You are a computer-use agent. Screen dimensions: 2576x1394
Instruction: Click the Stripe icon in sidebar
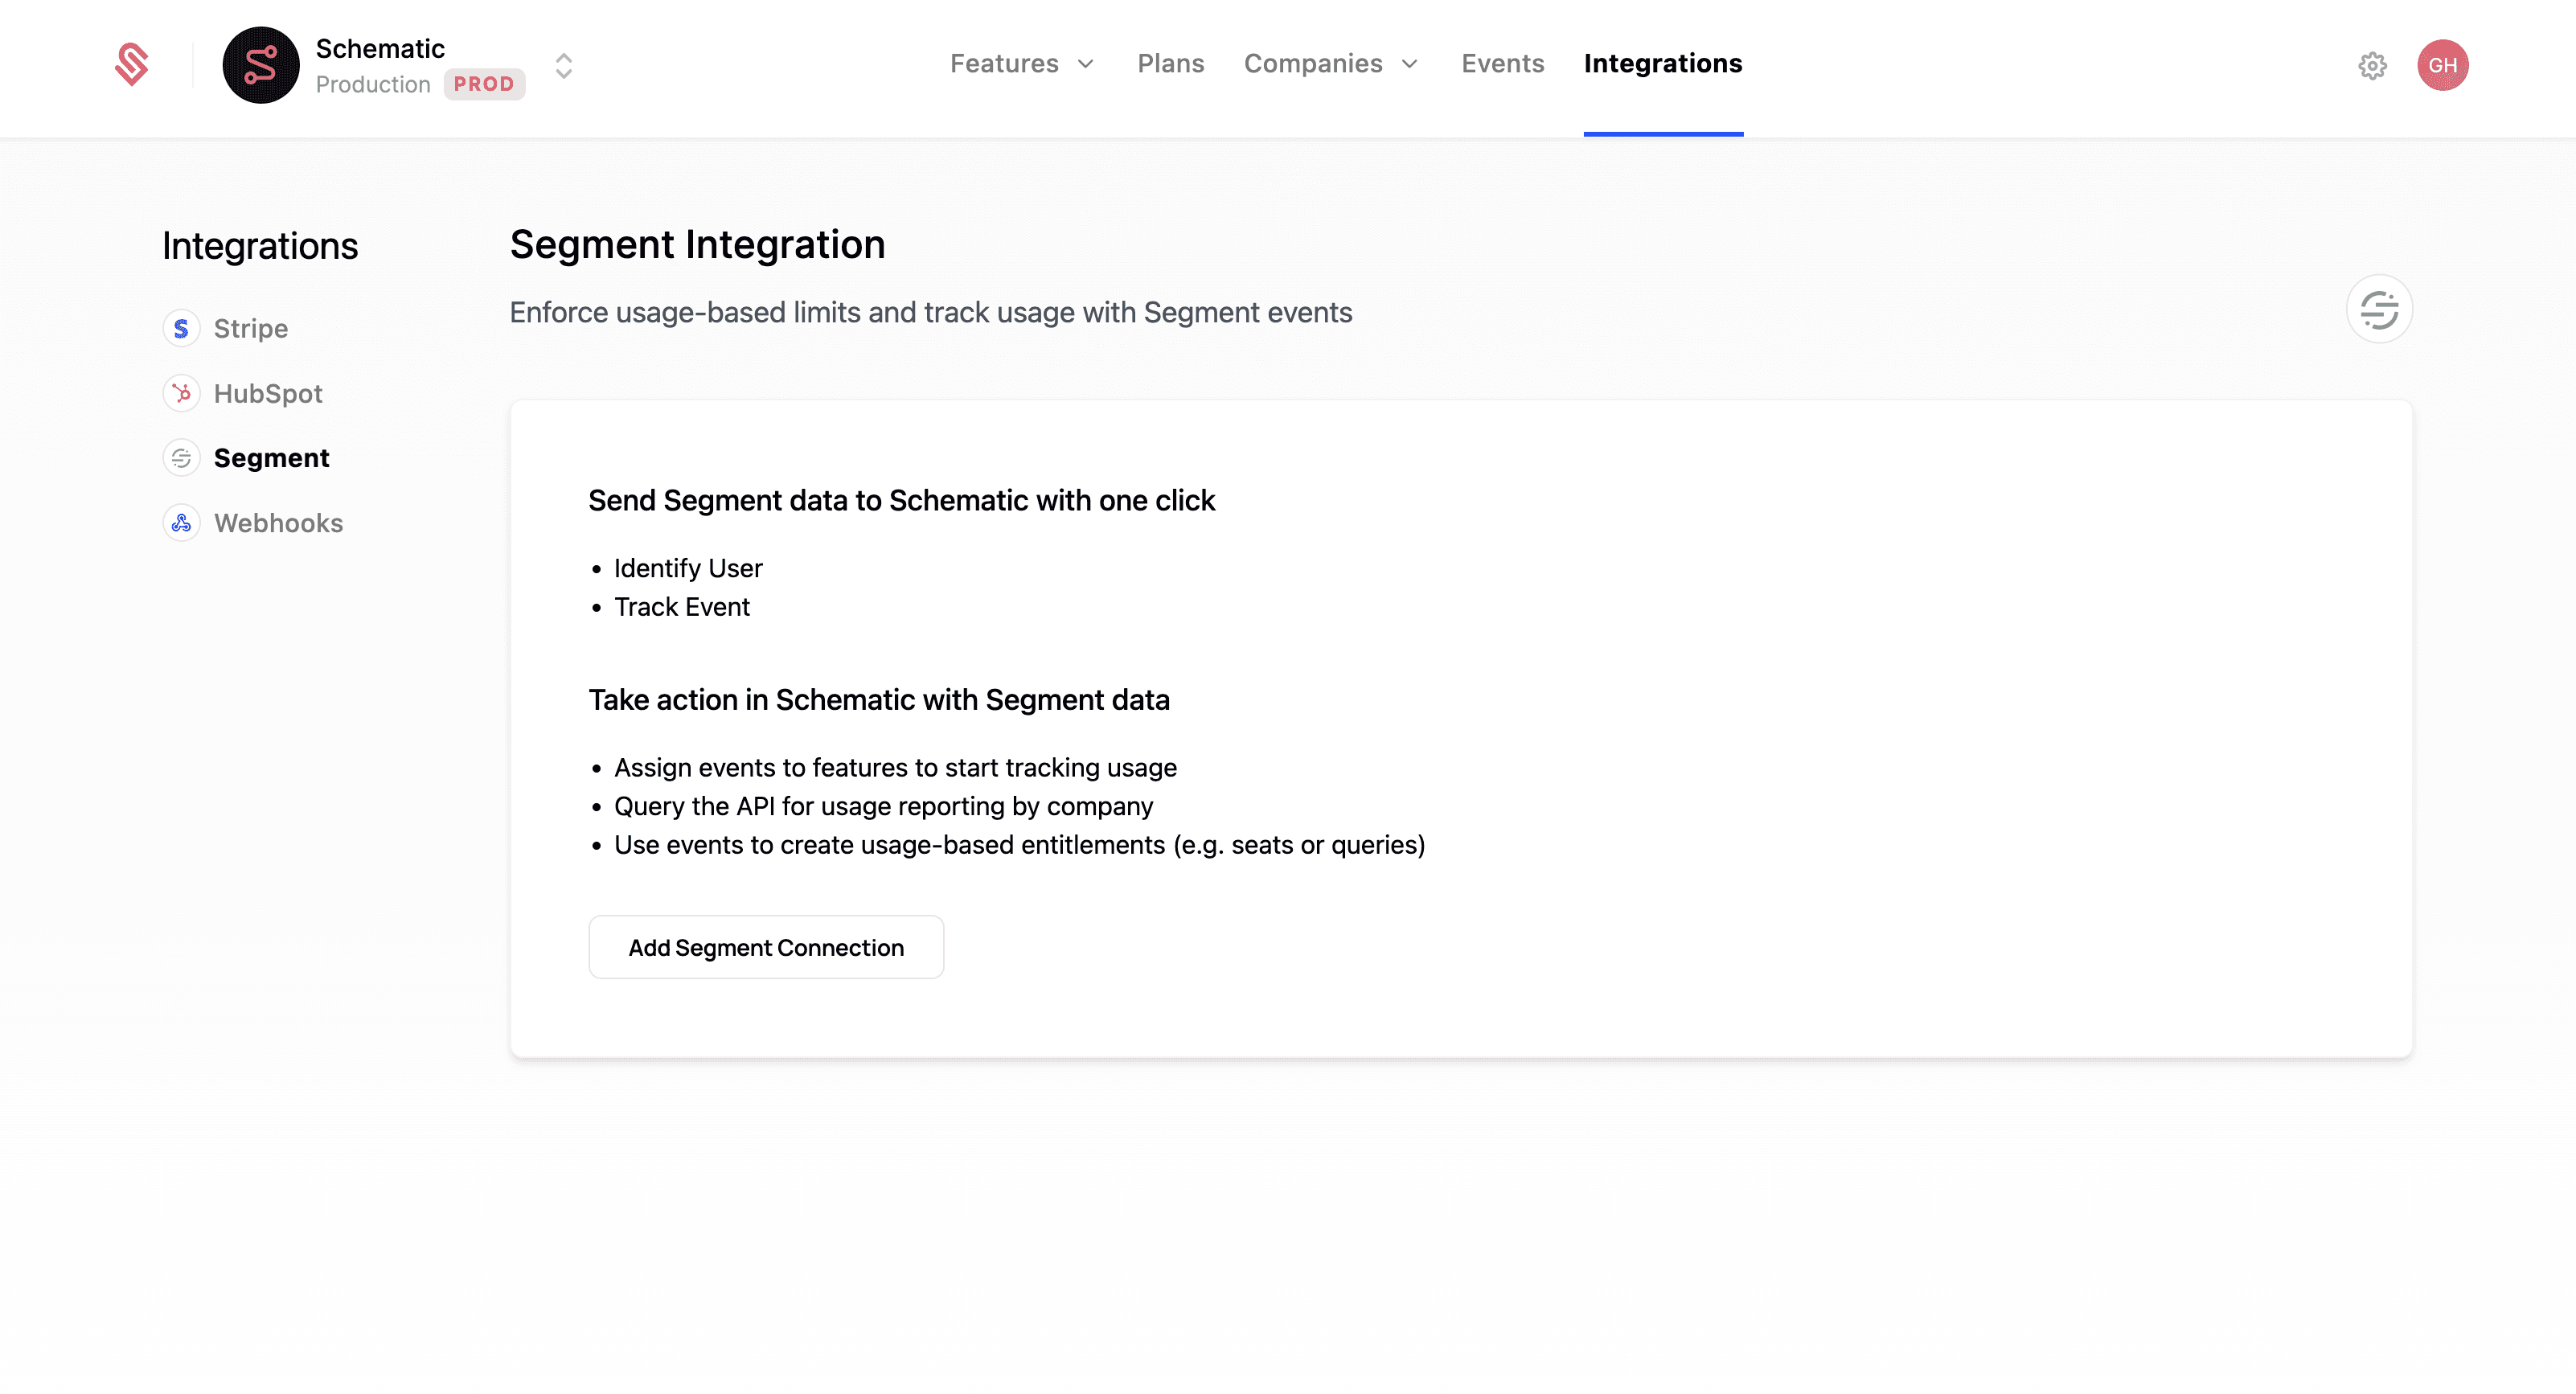pos(181,328)
